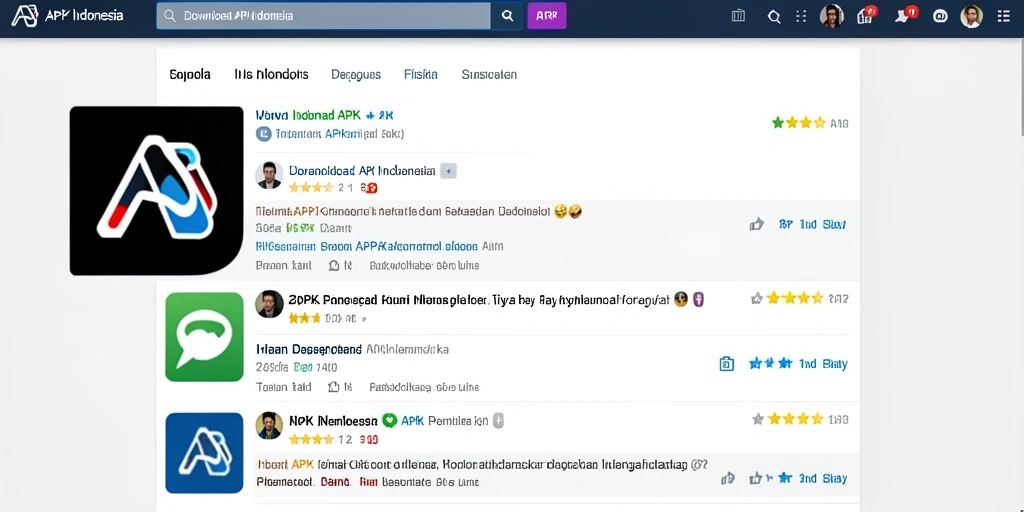This screenshot has width=1024, height=512.
Task: Click the magnifier icon beside the grid dots
Action: click(x=774, y=17)
